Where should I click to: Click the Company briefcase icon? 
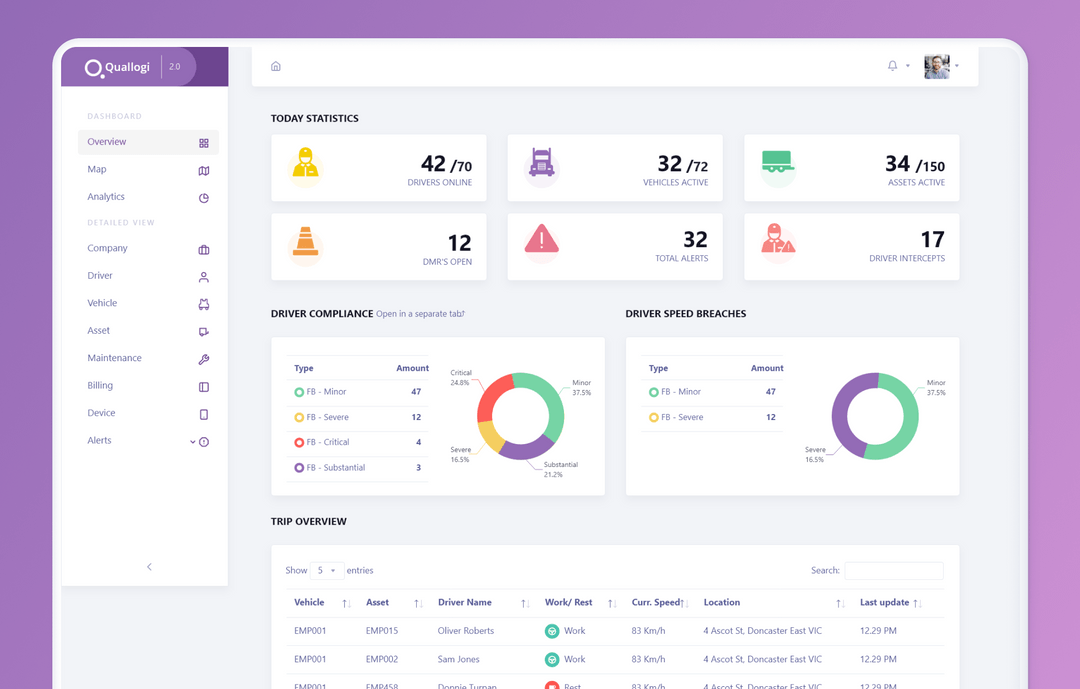203,248
